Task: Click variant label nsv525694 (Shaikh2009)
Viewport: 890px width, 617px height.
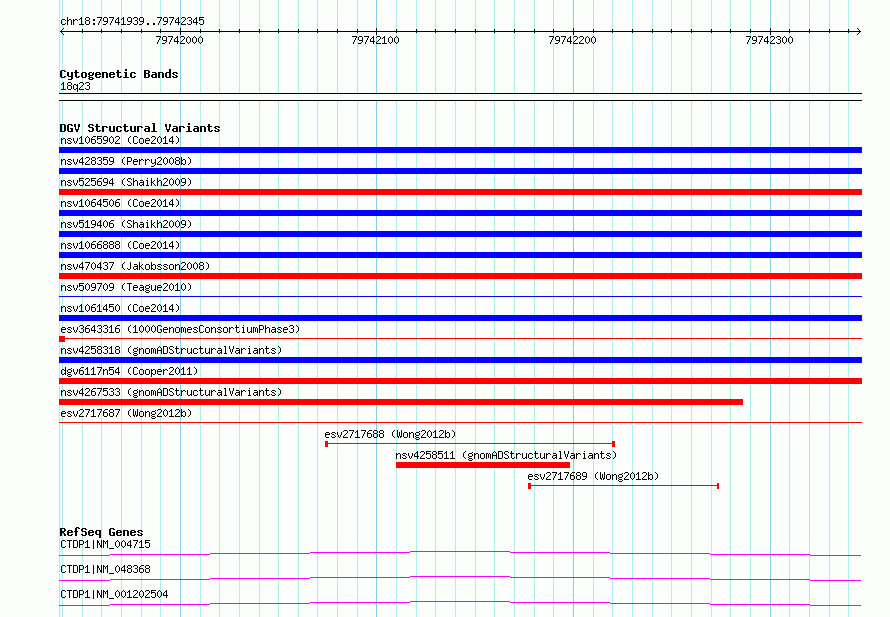Action: (x=126, y=182)
